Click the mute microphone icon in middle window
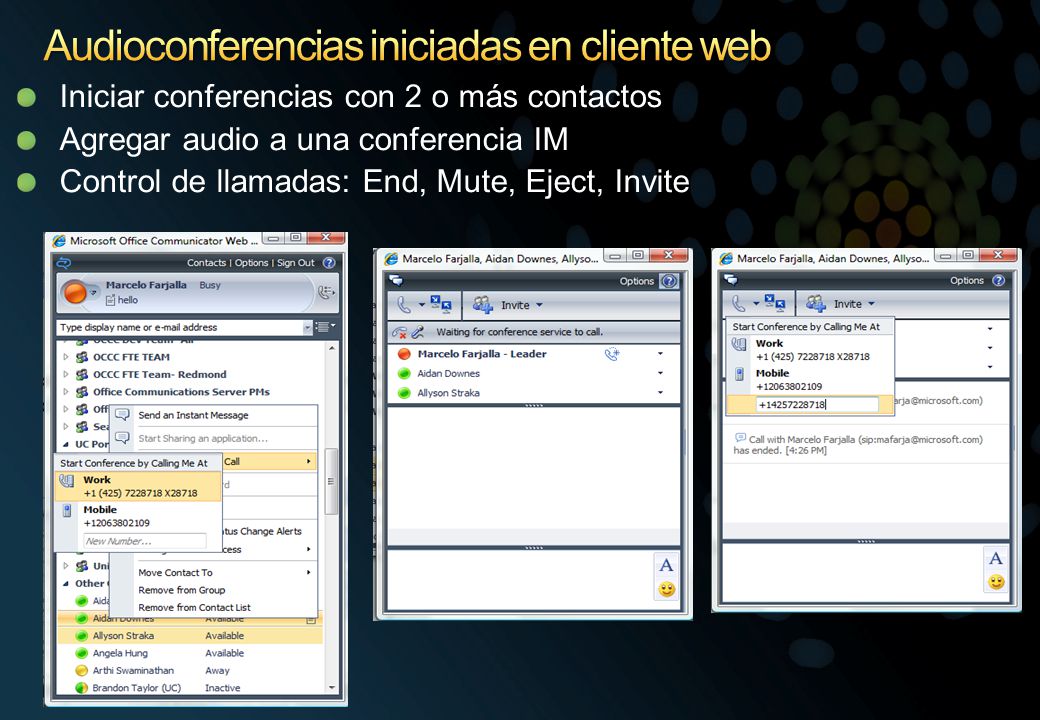The image size is (1040, 720). 417,332
